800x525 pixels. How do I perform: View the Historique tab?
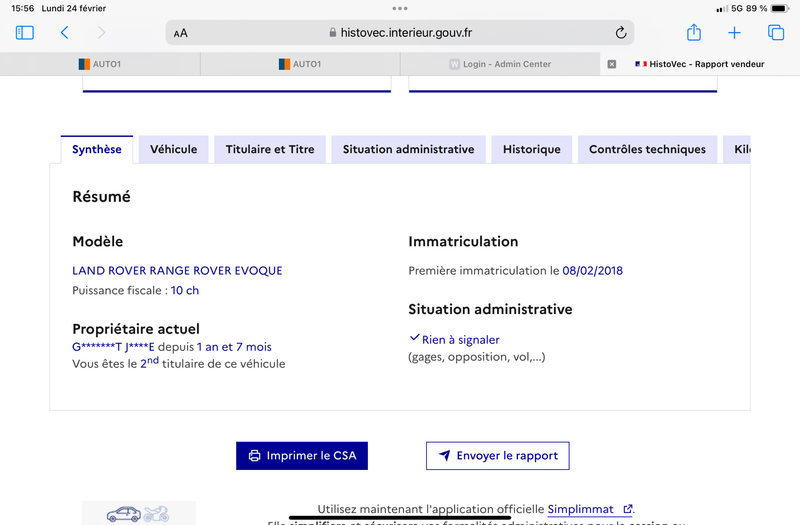(532, 150)
